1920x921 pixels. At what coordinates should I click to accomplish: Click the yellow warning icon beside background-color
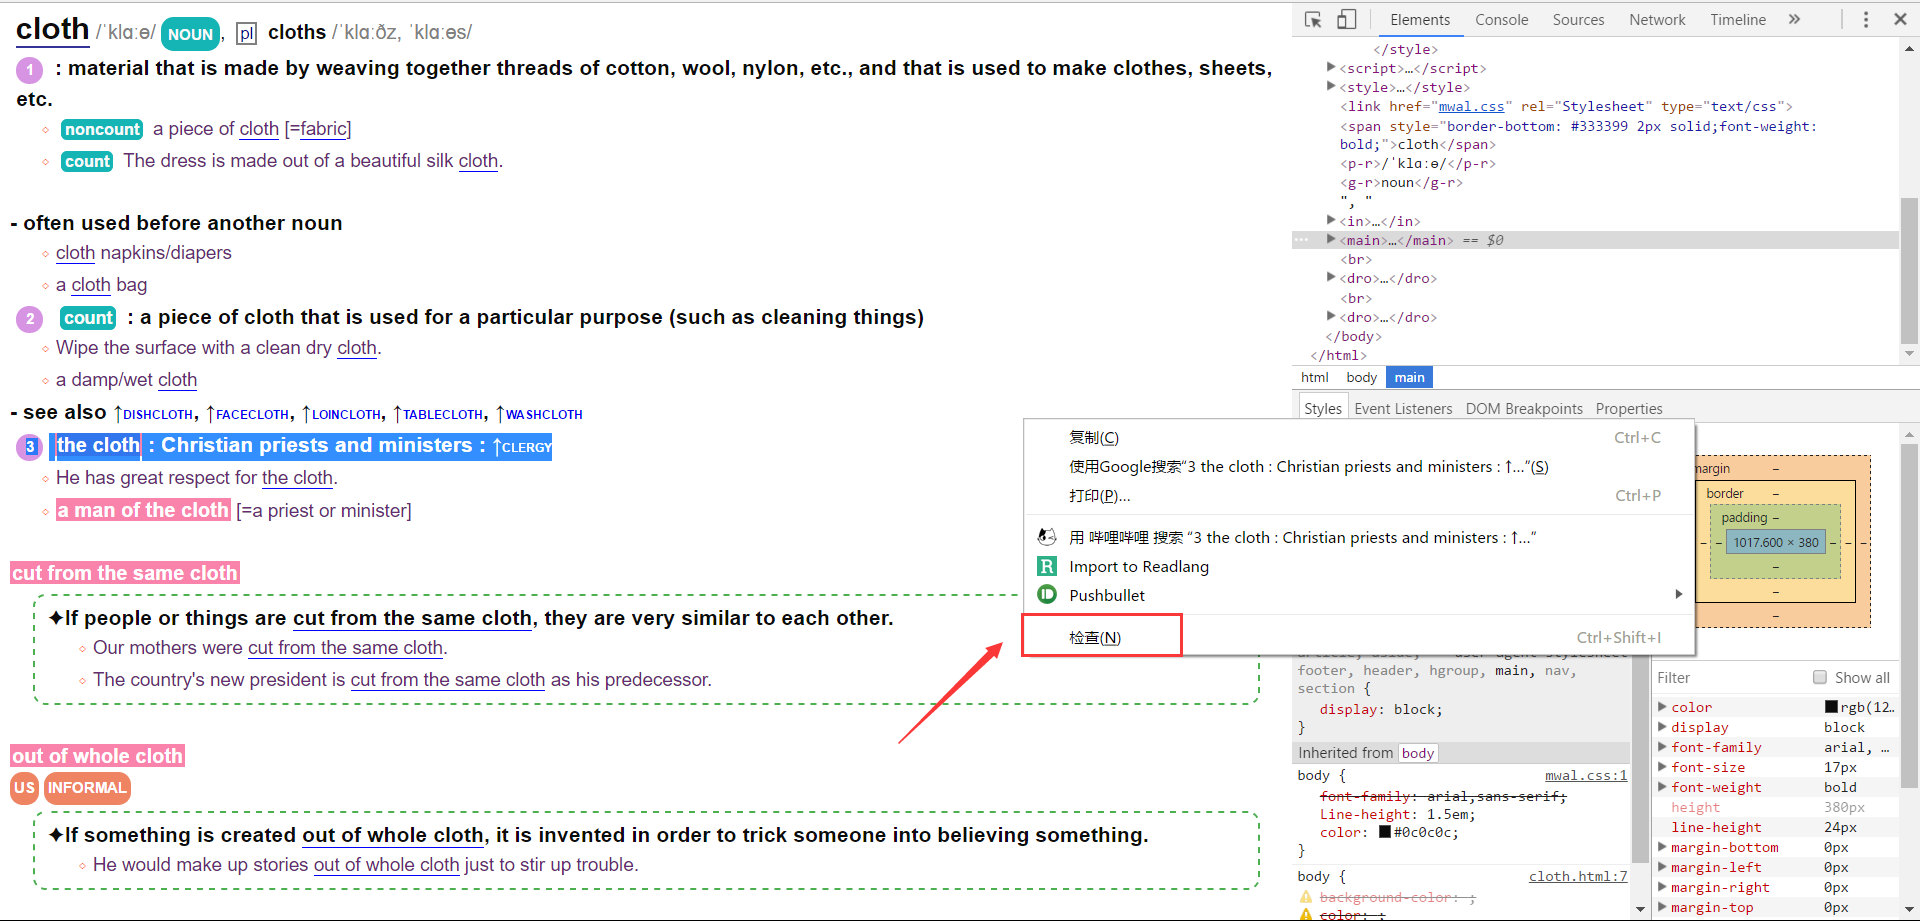pos(1305,897)
